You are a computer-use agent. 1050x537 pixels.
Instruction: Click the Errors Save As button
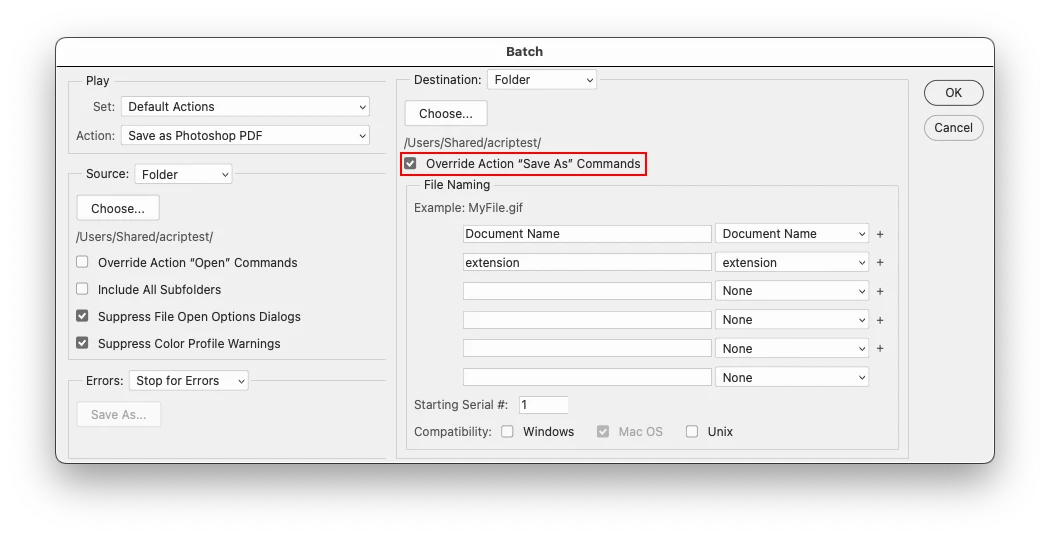(x=119, y=414)
